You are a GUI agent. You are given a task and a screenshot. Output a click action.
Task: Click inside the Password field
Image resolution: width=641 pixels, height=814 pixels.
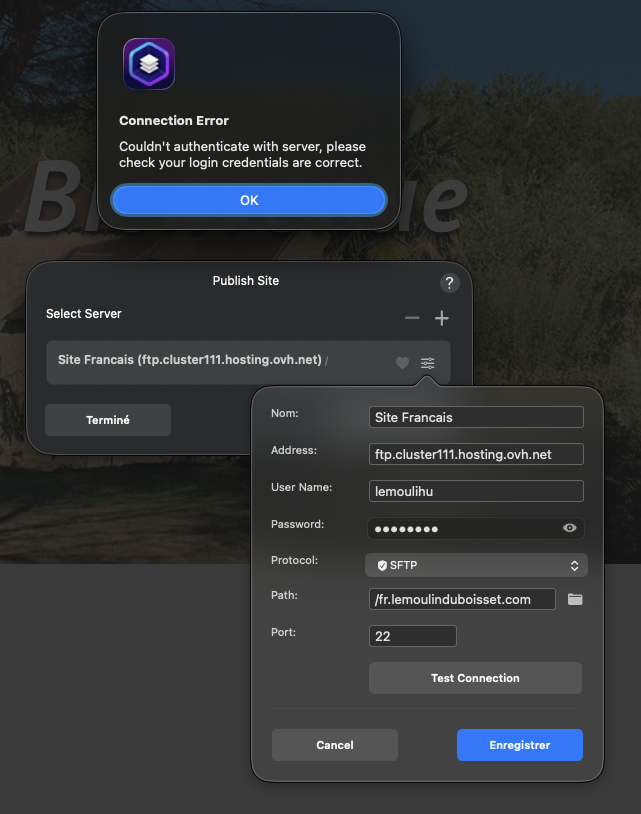pos(460,528)
